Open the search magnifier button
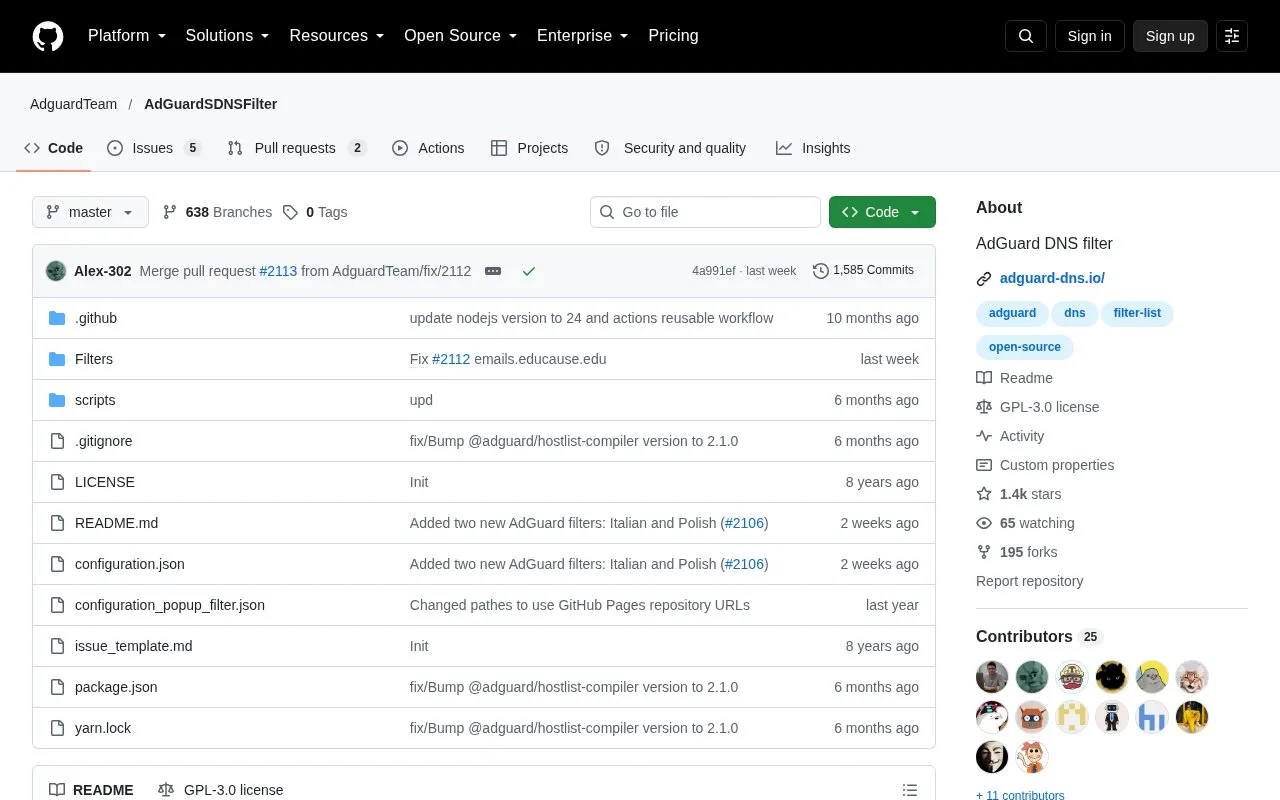Image resolution: width=1280 pixels, height=800 pixels. (1026, 36)
